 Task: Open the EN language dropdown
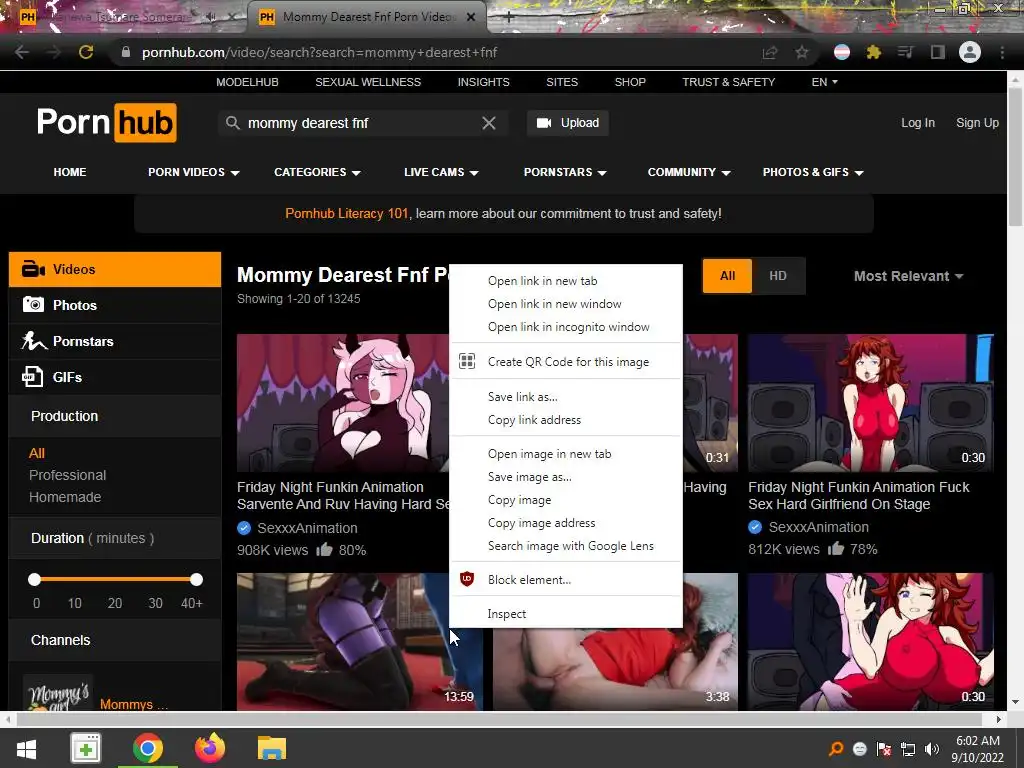click(824, 82)
